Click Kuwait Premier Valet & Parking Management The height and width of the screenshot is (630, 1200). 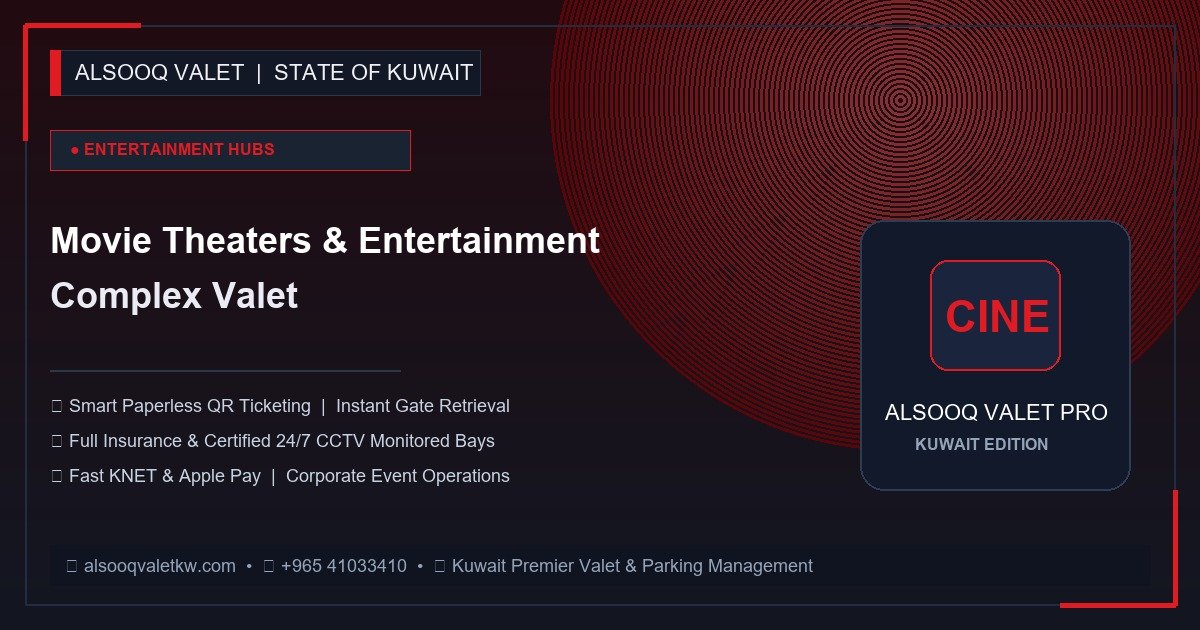click(632, 566)
